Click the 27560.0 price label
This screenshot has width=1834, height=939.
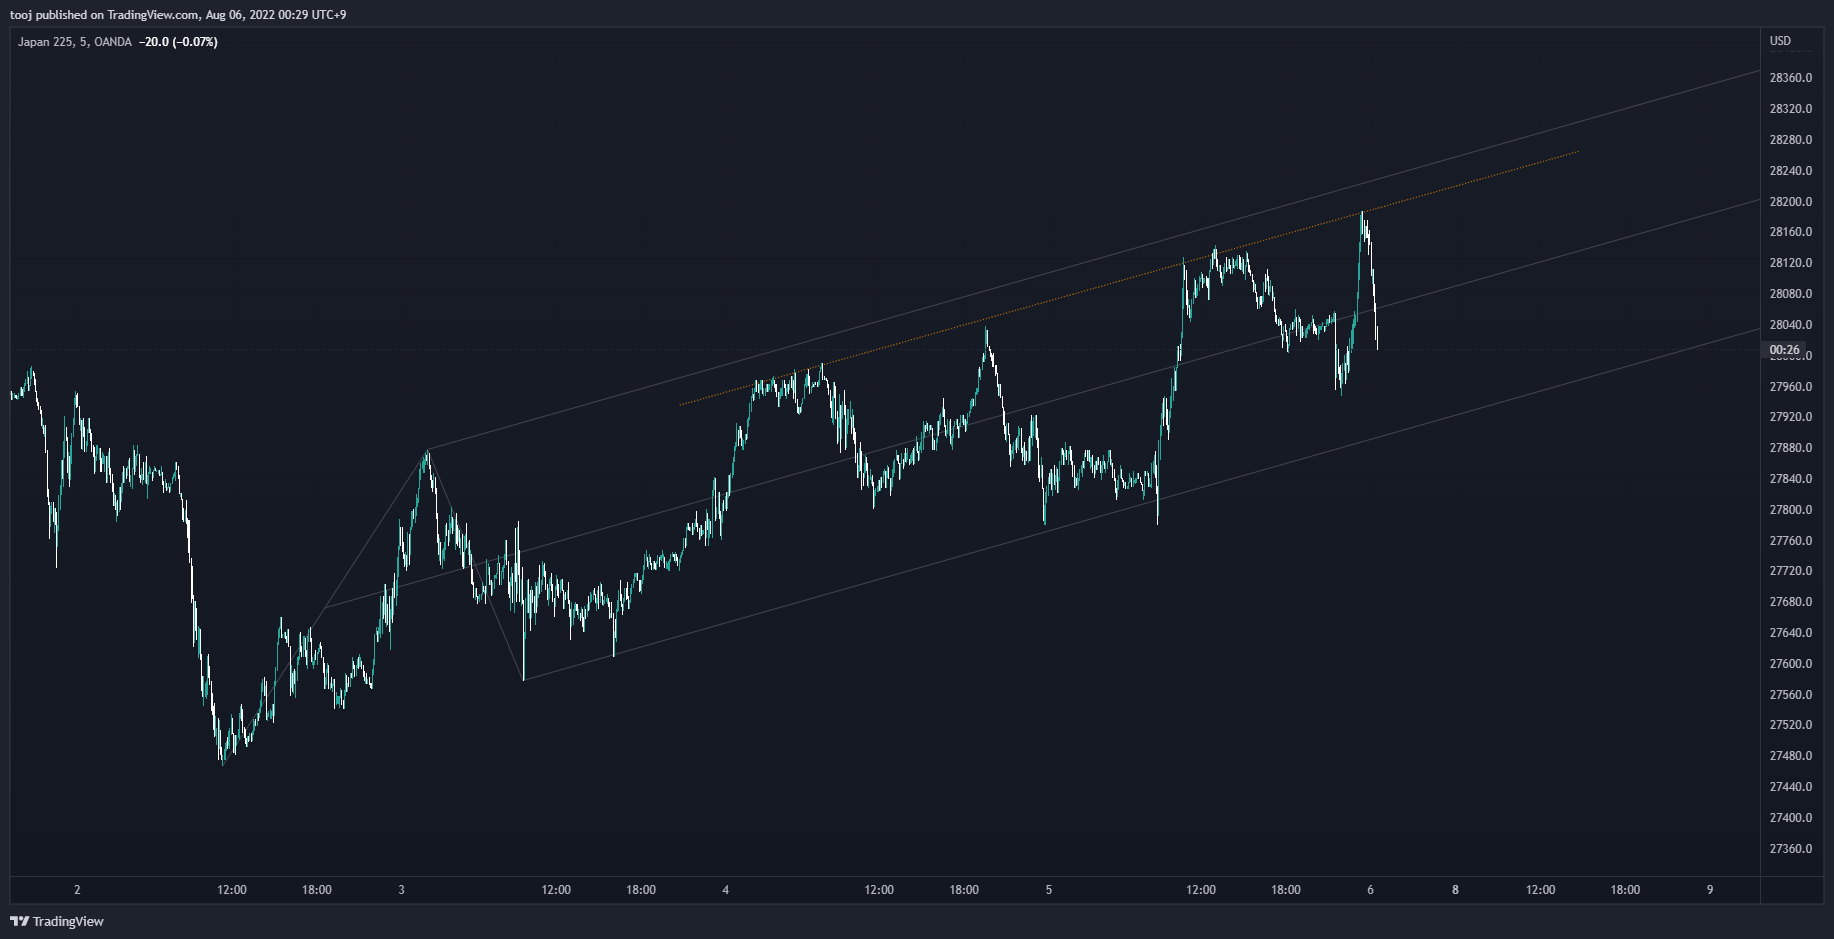point(1791,695)
